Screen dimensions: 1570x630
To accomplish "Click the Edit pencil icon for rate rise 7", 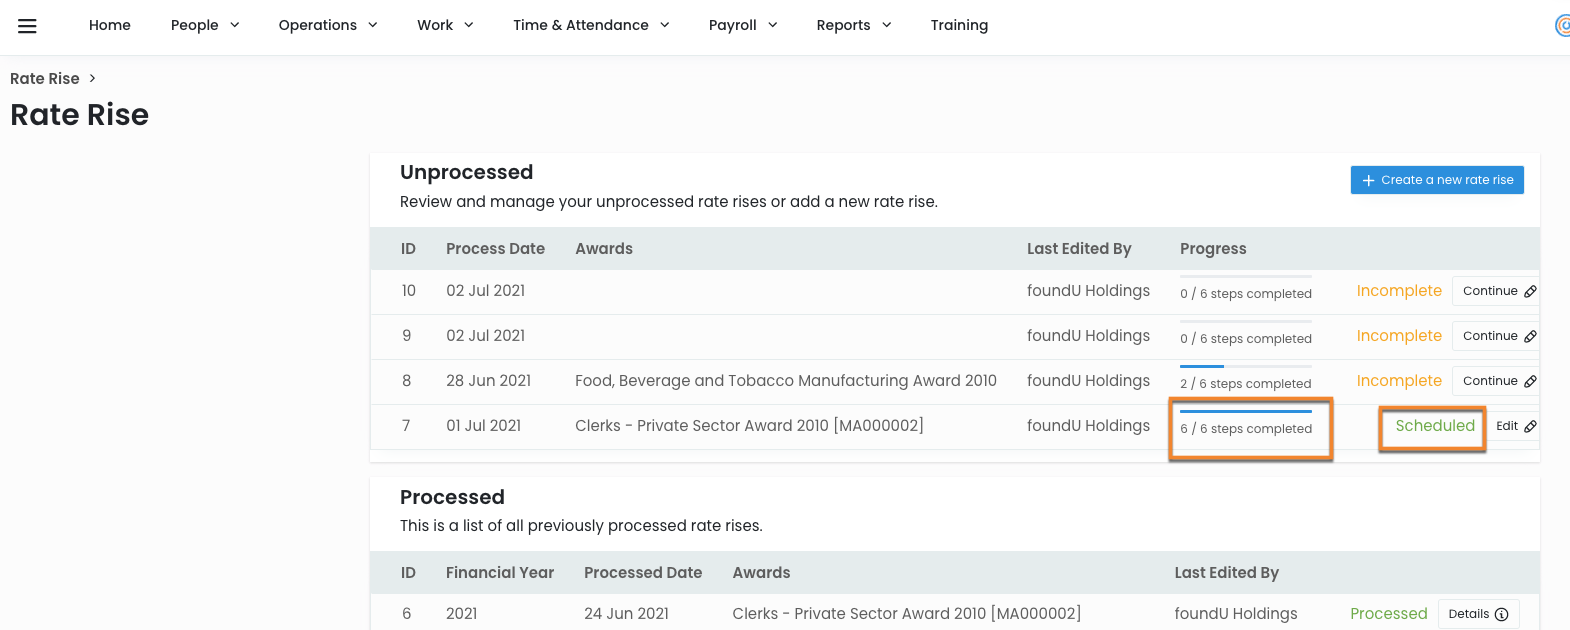I will [1530, 427].
